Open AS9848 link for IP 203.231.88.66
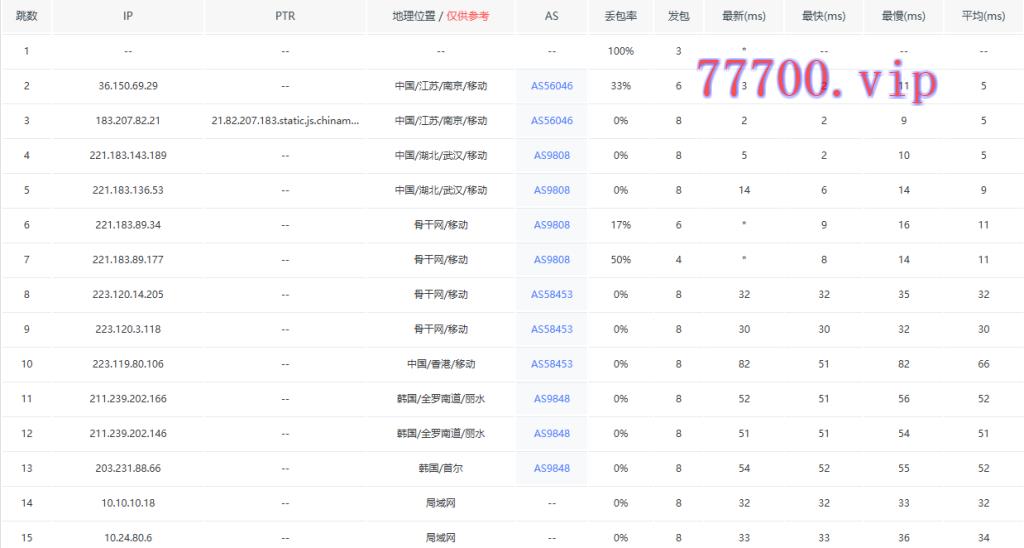The image size is (1024, 548). click(x=551, y=468)
